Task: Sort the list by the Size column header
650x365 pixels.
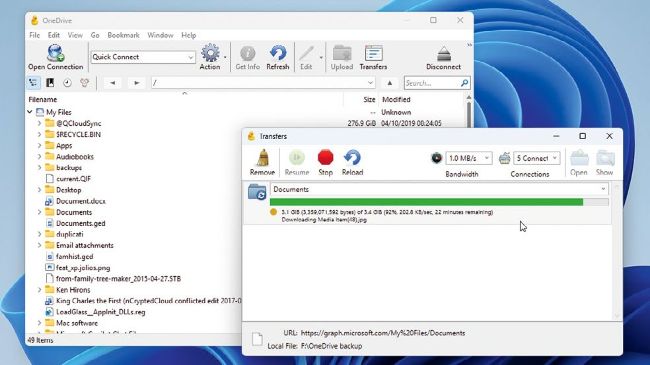Action: [369, 100]
